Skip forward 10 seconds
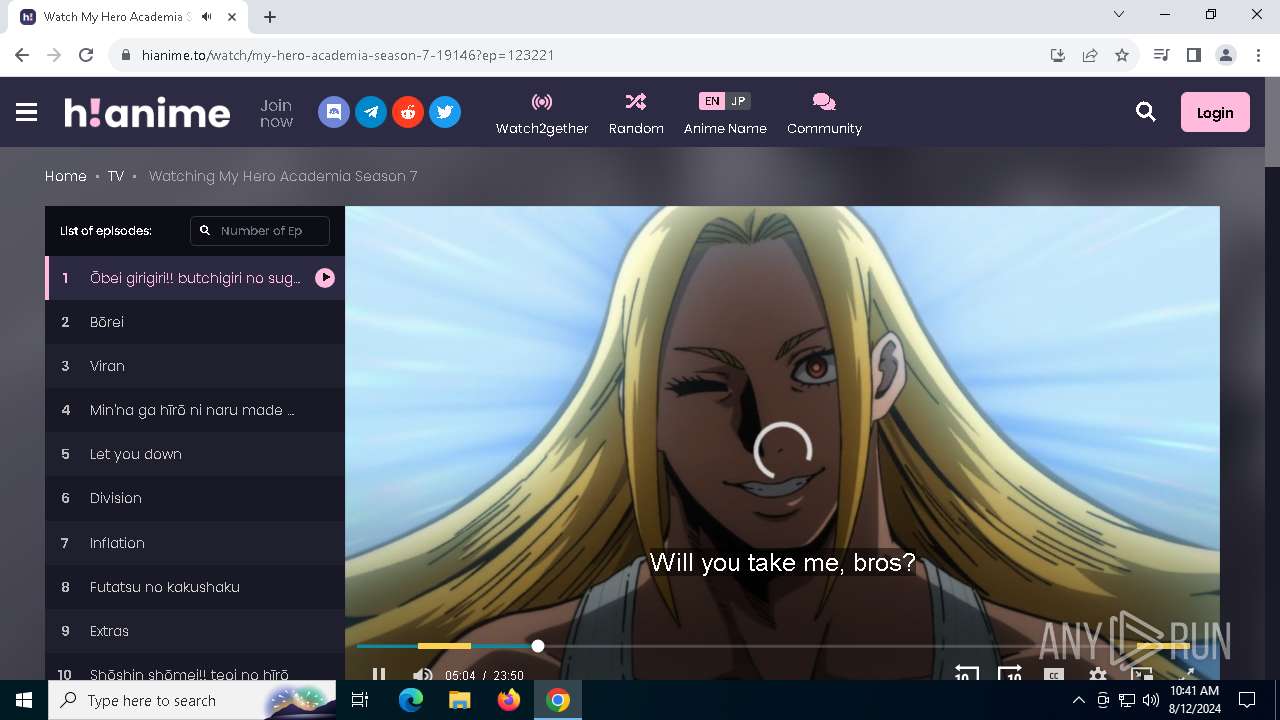Screen dimensions: 1280x720 point(1010,673)
